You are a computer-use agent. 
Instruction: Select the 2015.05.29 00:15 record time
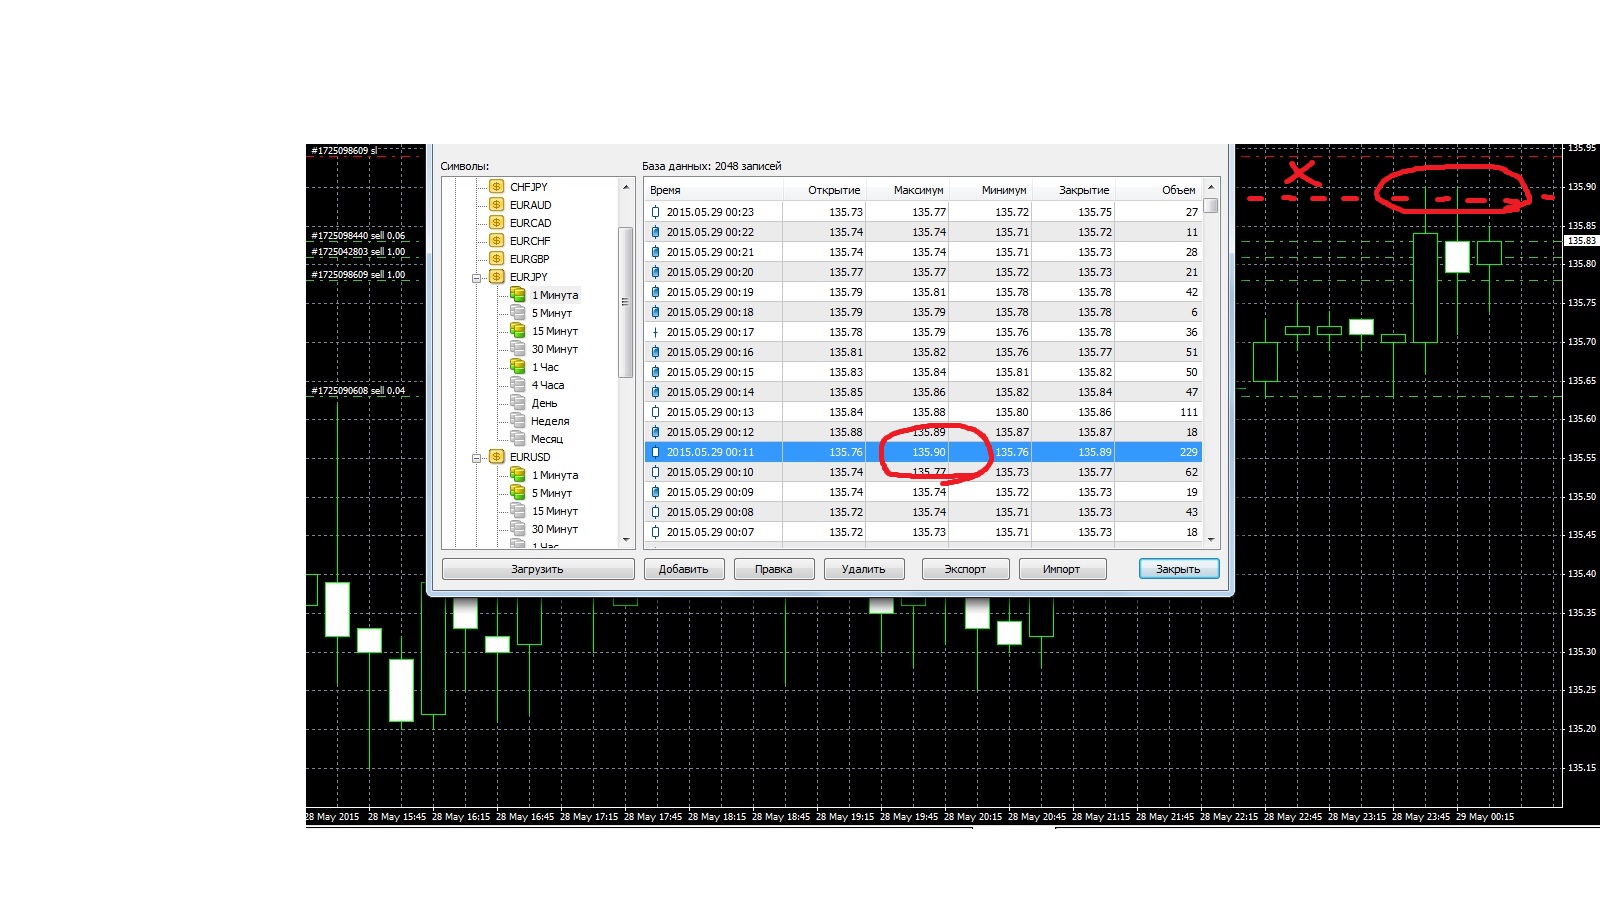point(710,372)
